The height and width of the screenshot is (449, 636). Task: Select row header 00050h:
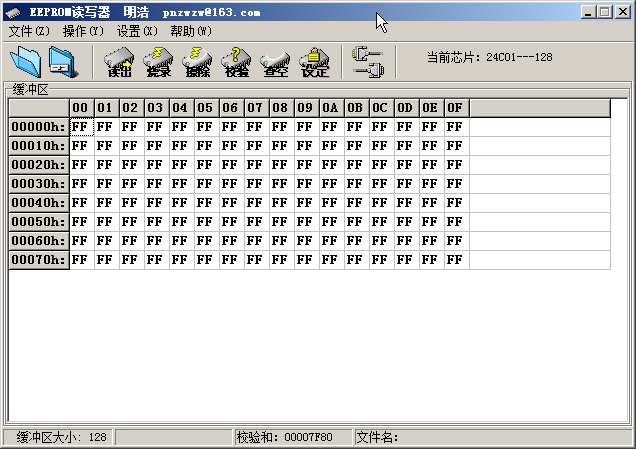(39, 221)
